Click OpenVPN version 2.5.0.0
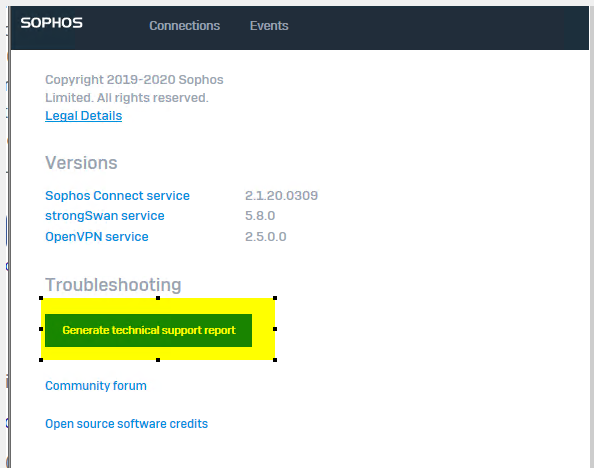 pyautogui.click(x=266, y=236)
